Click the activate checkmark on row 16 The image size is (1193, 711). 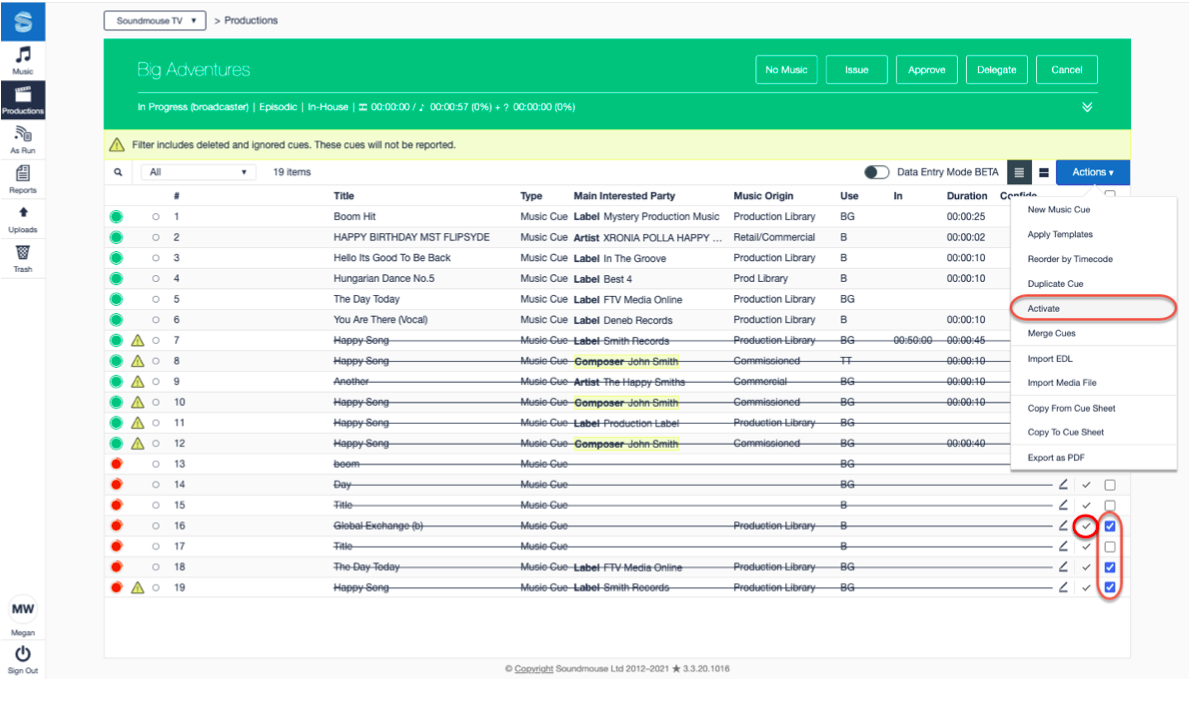[x=1086, y=526]
